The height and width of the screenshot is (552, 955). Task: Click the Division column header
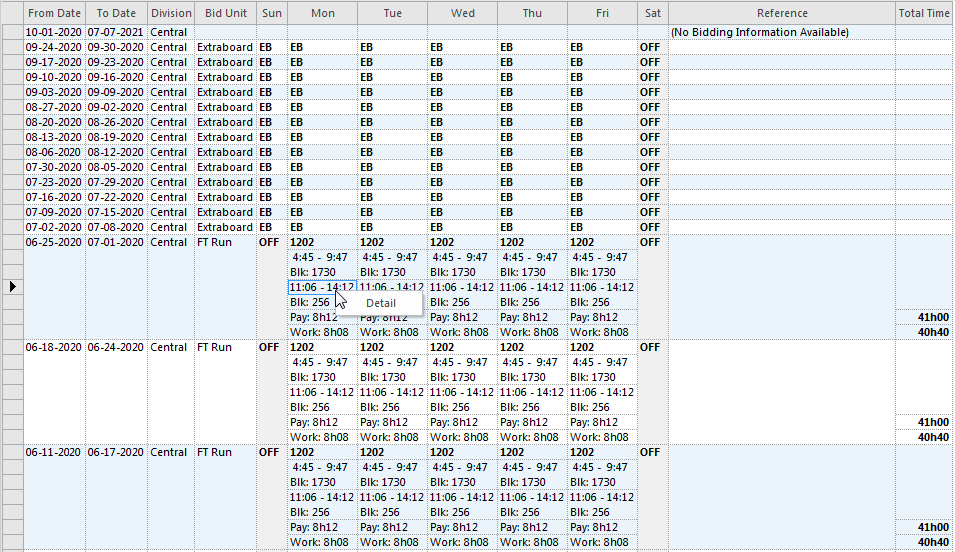click(171, 13)
